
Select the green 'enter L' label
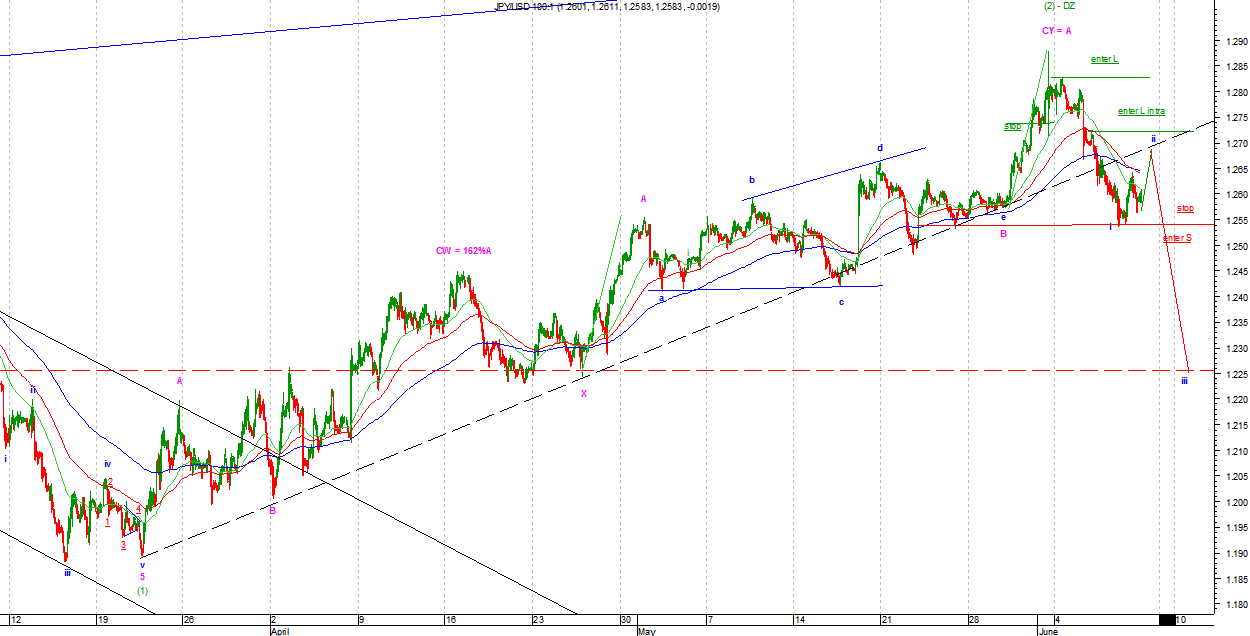(x=1104, y=60)
